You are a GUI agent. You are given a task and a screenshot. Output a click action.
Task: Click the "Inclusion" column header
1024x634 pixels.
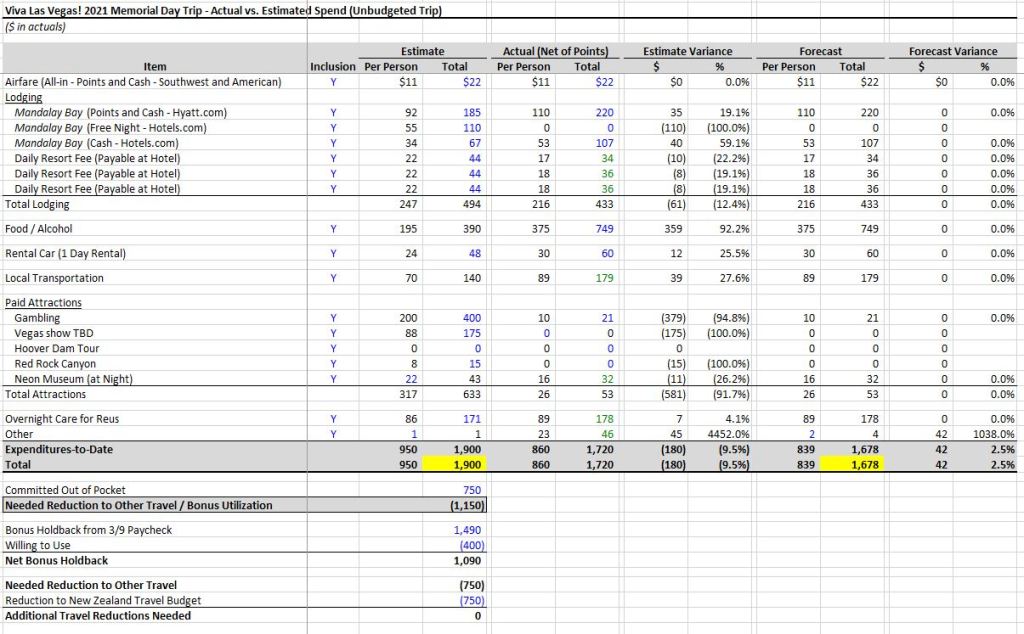332,67
